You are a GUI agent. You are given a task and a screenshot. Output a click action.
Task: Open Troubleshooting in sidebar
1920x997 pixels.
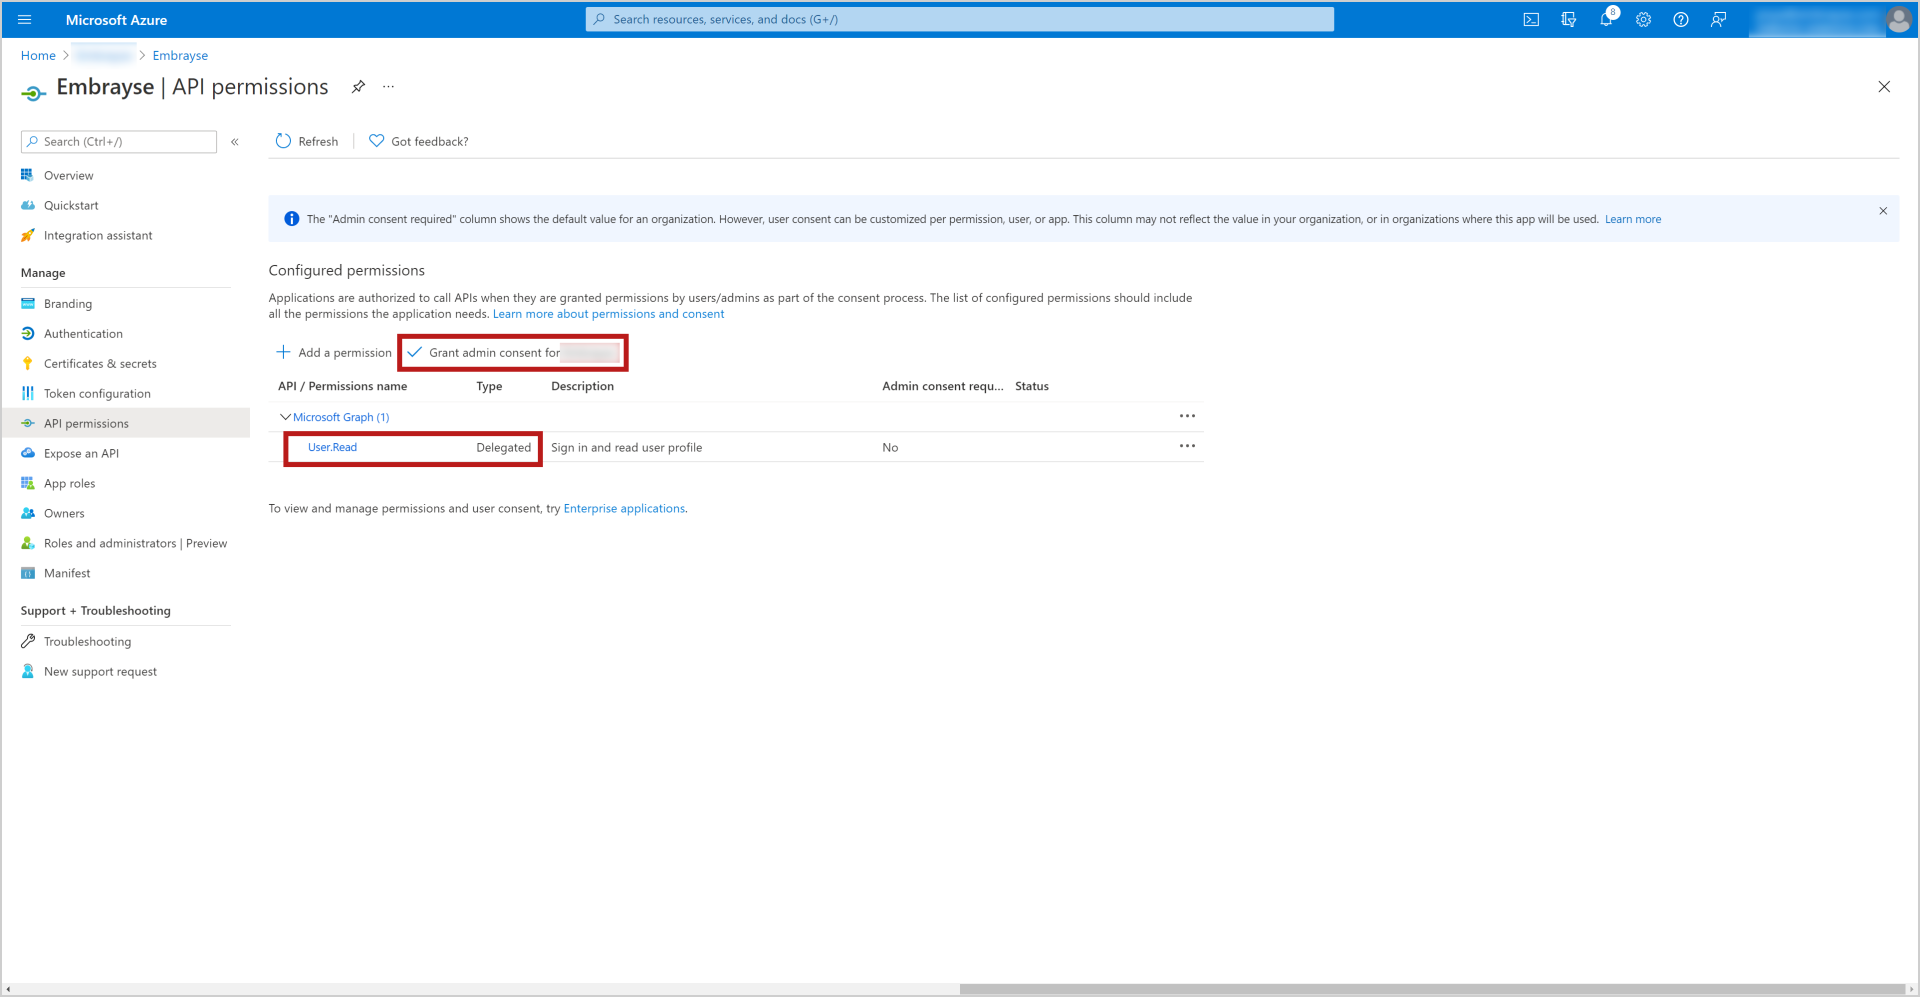pyautogui.click(x=87, y=641)
